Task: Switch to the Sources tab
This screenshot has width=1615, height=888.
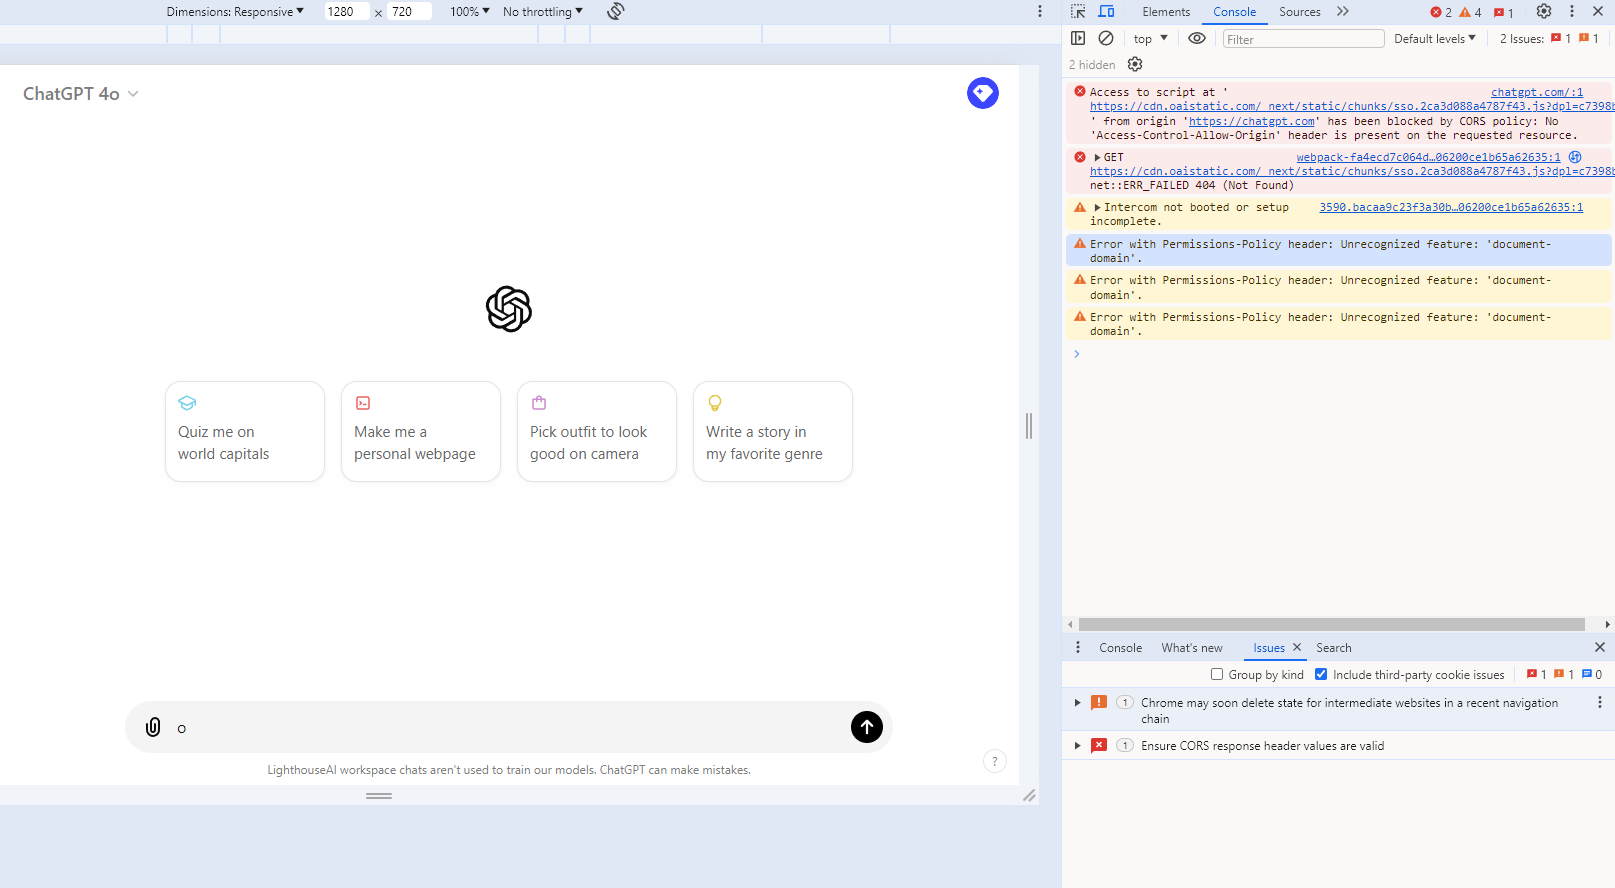Action: (x=1300, y=12)
